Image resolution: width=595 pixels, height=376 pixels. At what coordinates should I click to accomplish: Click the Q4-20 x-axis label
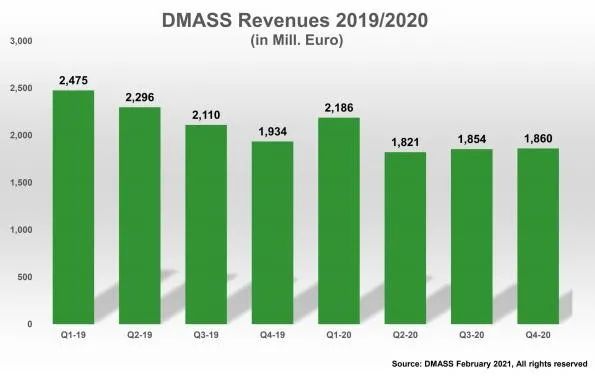(x=538, y=335)
